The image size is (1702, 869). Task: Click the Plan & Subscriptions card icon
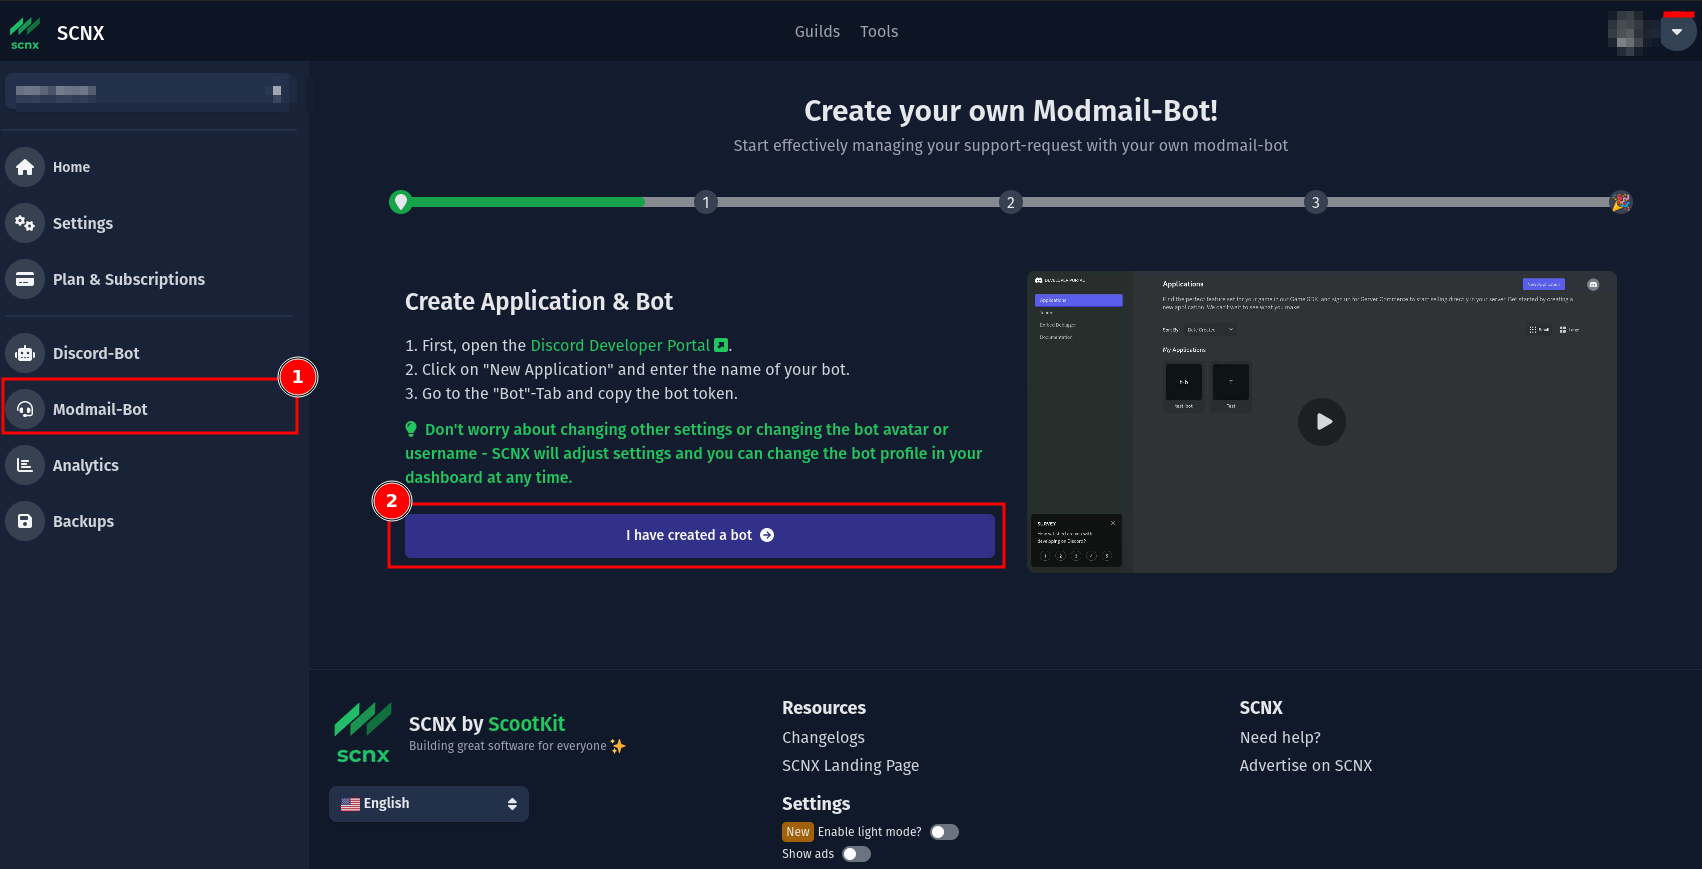point(25,279)
